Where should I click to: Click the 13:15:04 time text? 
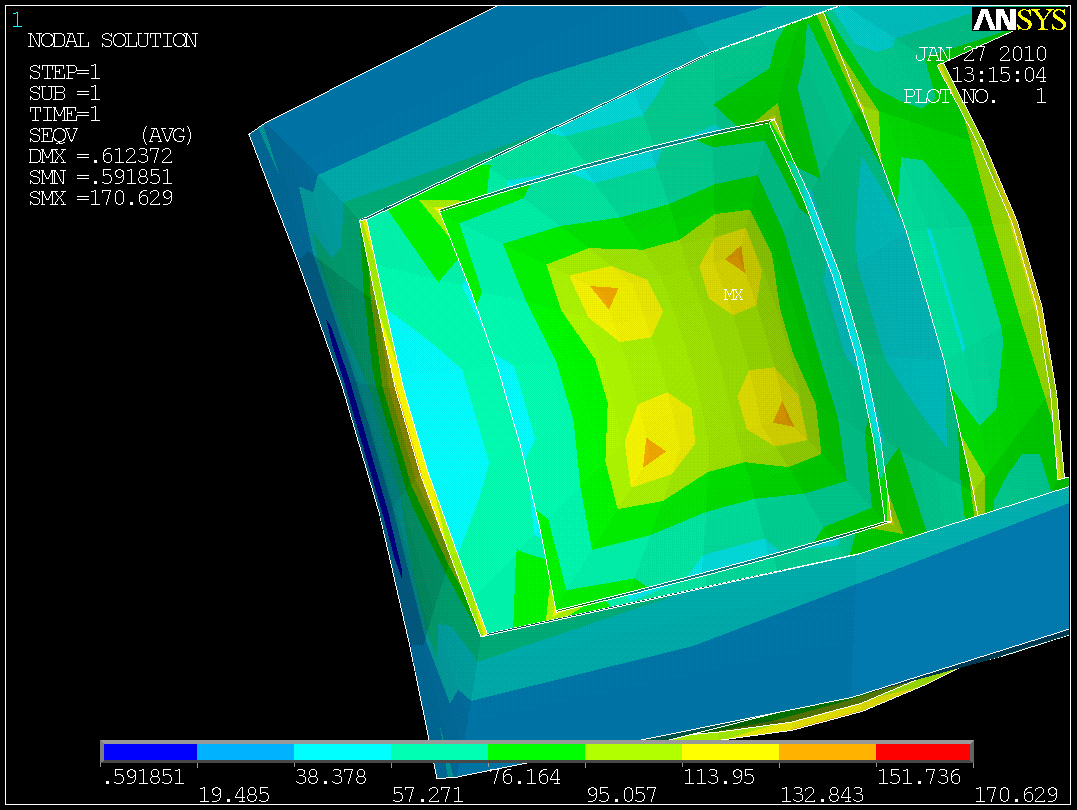(x=999, y=75)
